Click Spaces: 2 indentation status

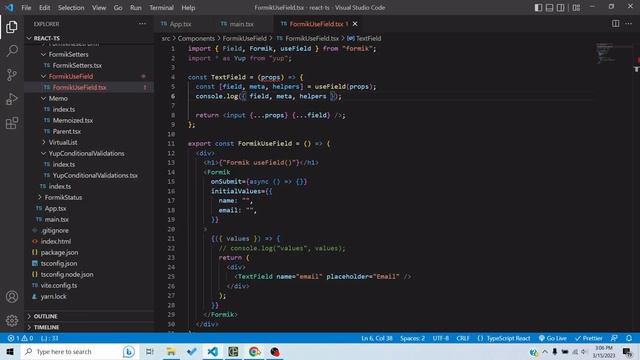[412, 338]
